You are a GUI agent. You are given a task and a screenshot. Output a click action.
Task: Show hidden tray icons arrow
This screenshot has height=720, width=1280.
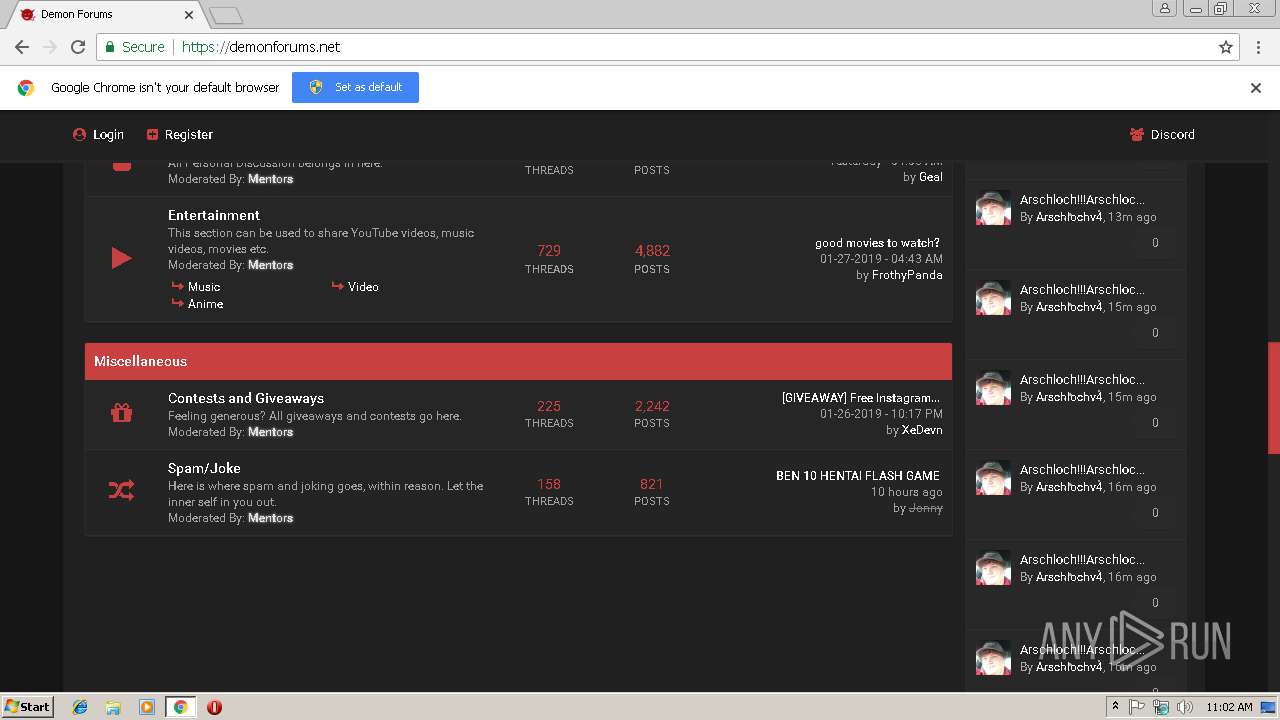click(1115, 707)
